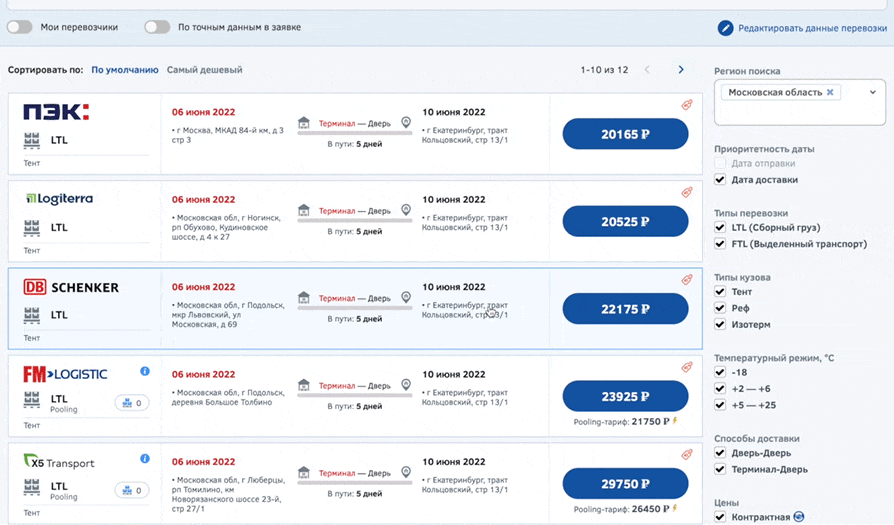Open Редактировать данные перевозки link
The image size is (894, 525).
812,28
